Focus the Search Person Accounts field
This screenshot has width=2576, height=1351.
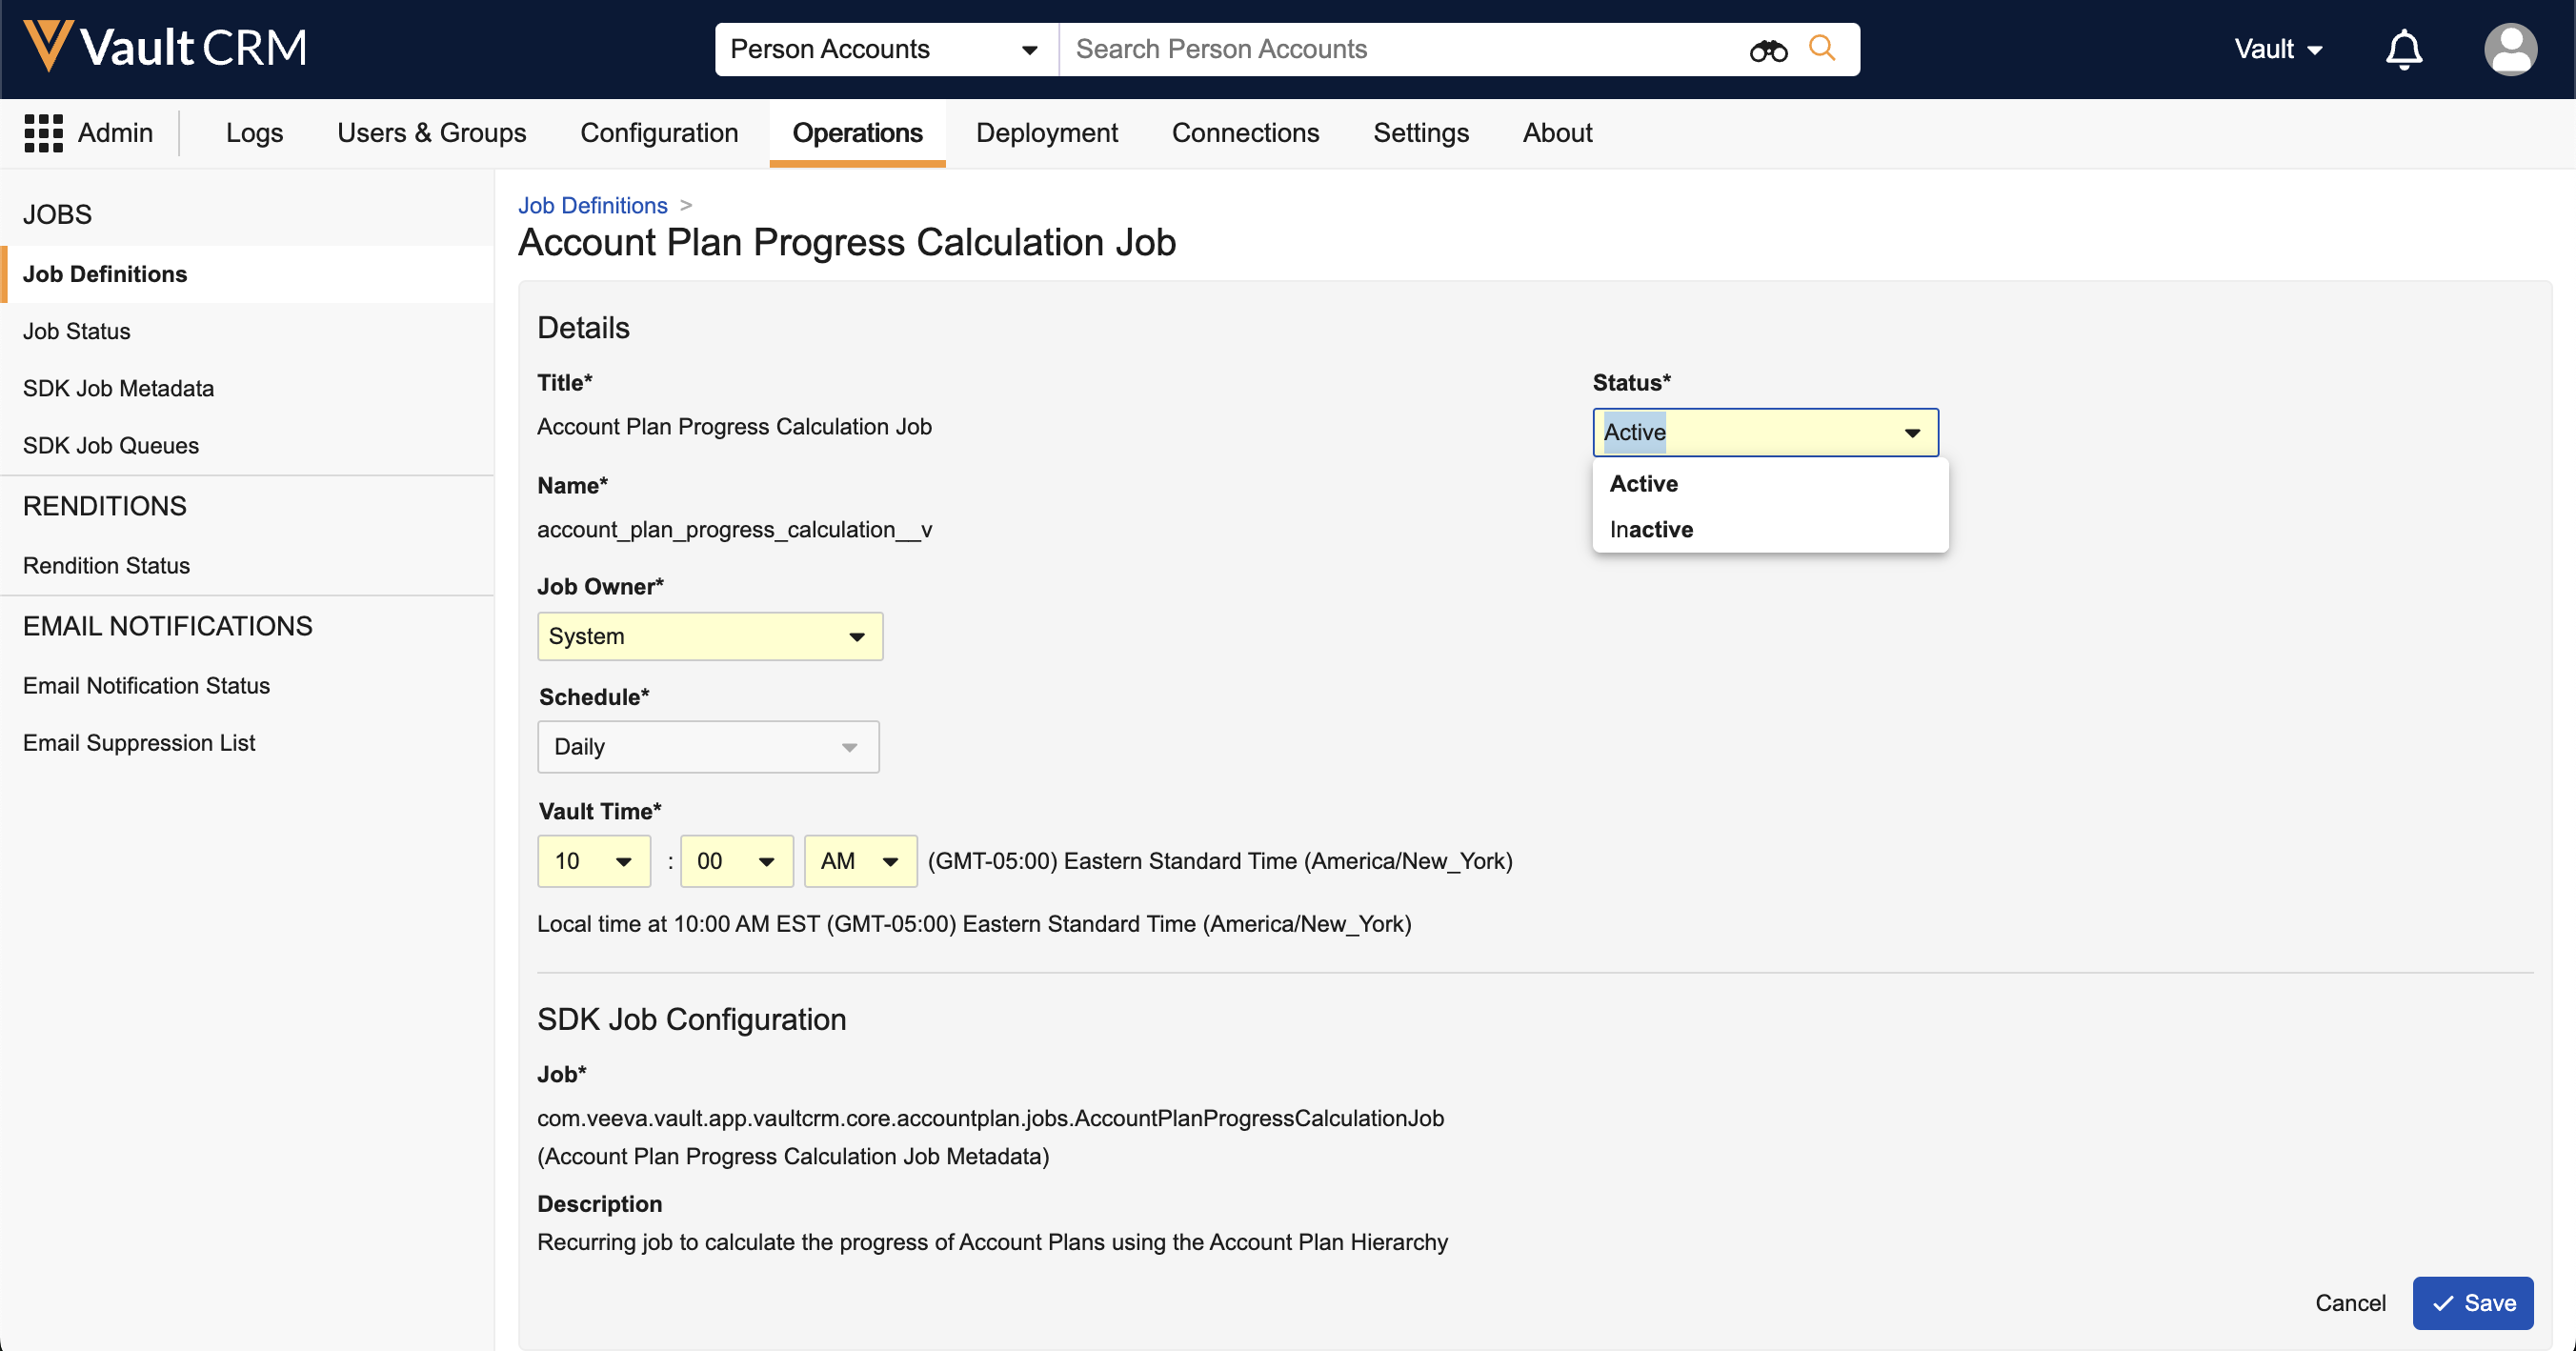(x=1400, y=49)
